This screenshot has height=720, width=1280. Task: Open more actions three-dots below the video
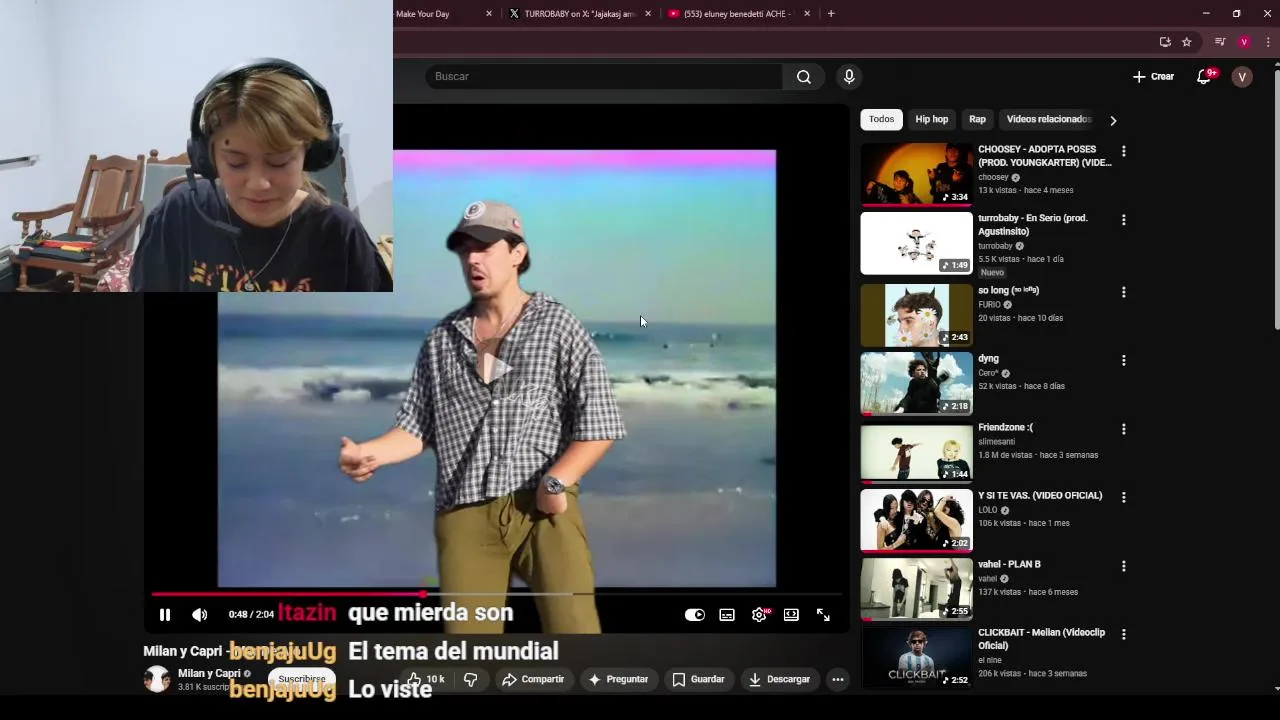pos(838,679)
